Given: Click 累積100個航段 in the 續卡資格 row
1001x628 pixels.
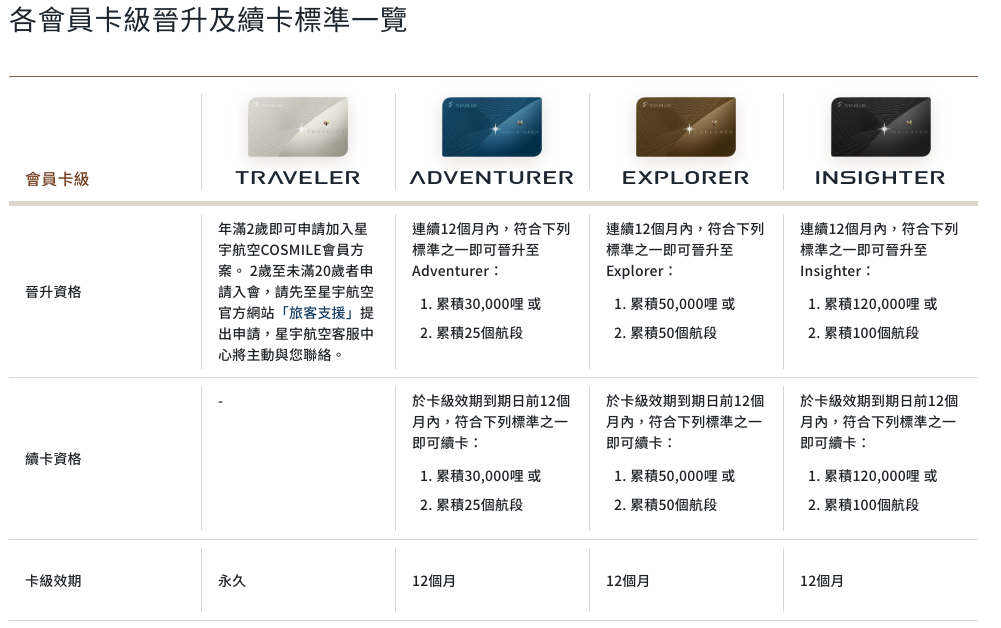Looking at the screenshot, I should click(871, 505).
